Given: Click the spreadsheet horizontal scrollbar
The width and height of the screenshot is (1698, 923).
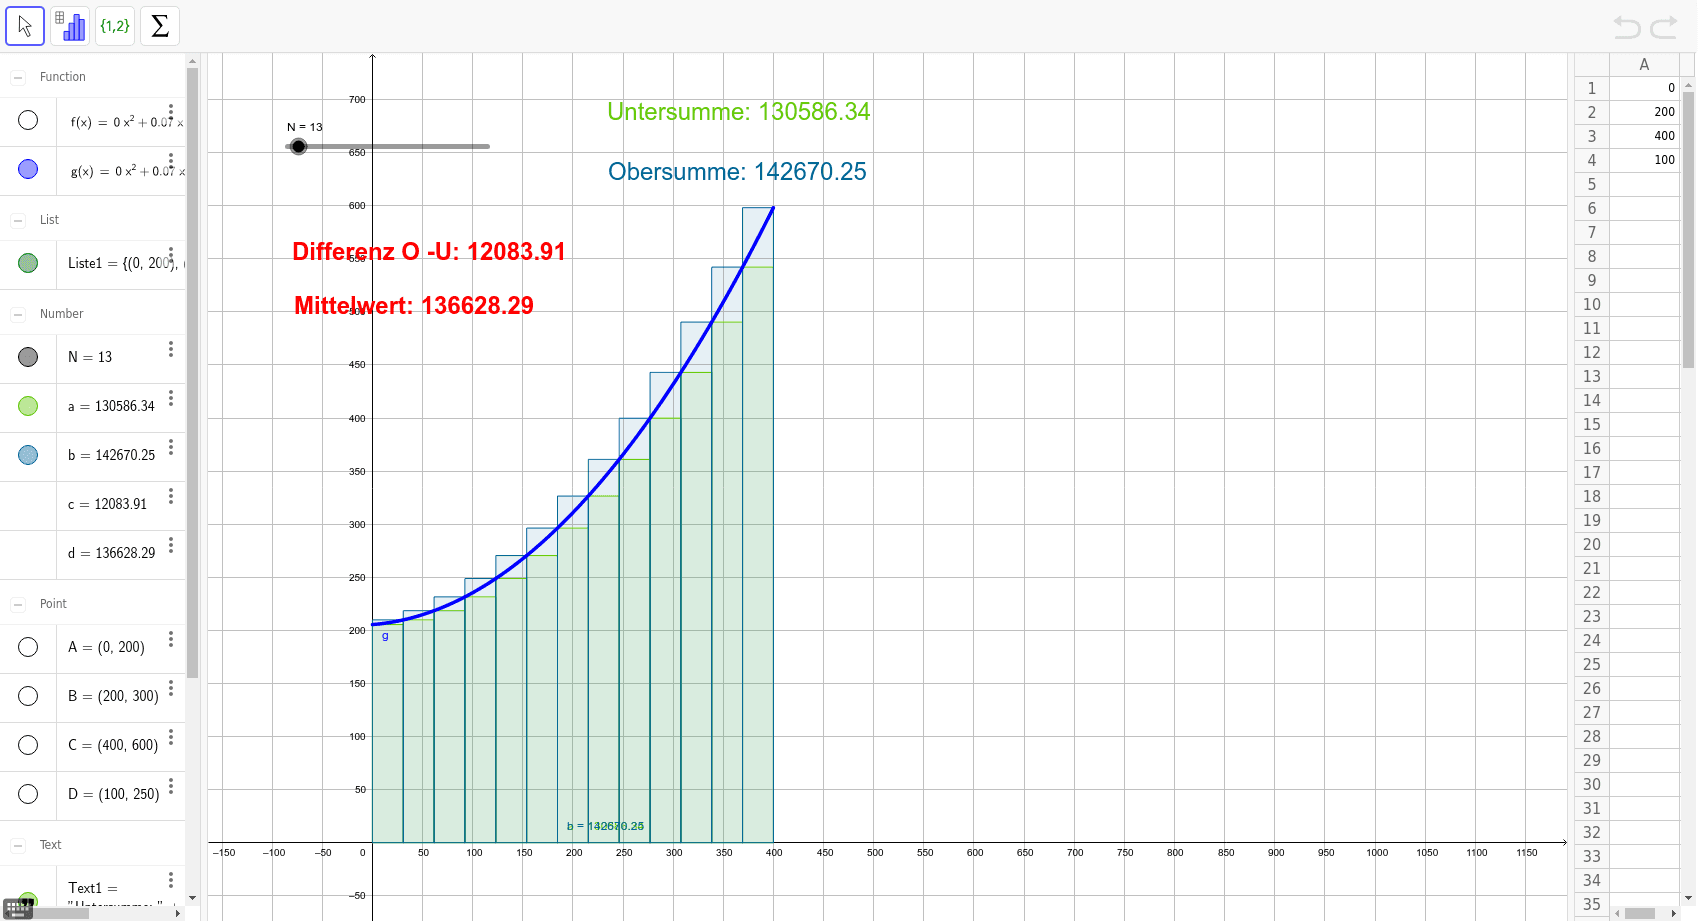Looking at the screenshot, I should click(x=1640, y=913).
